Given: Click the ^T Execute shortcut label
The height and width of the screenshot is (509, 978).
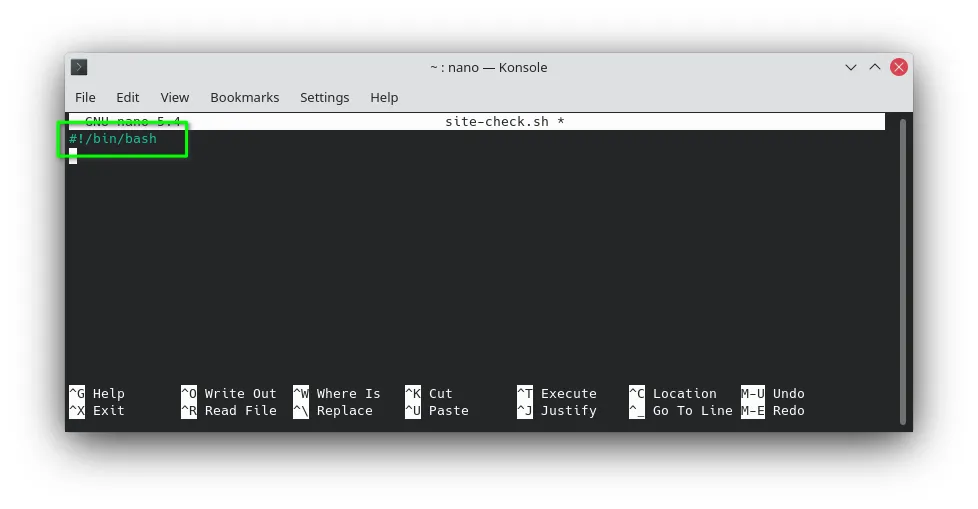Looking at the screenshot, I should (x=556, y=394).
